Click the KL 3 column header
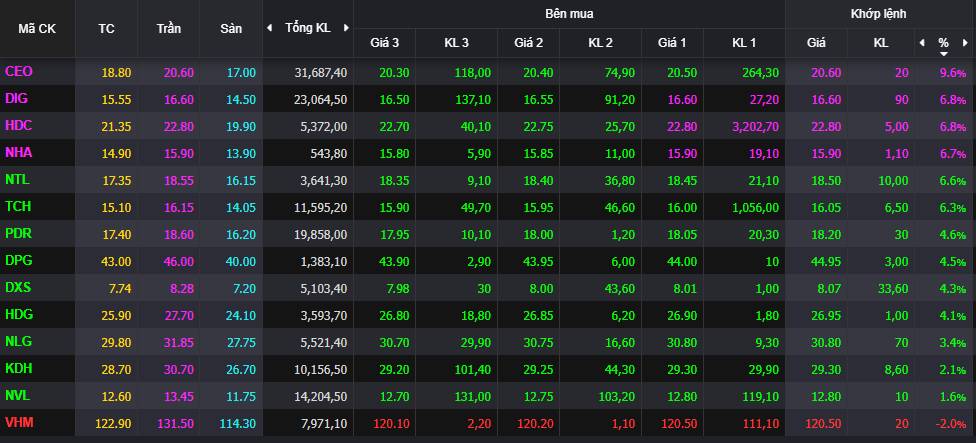976x443 pixels. point(456,43)
